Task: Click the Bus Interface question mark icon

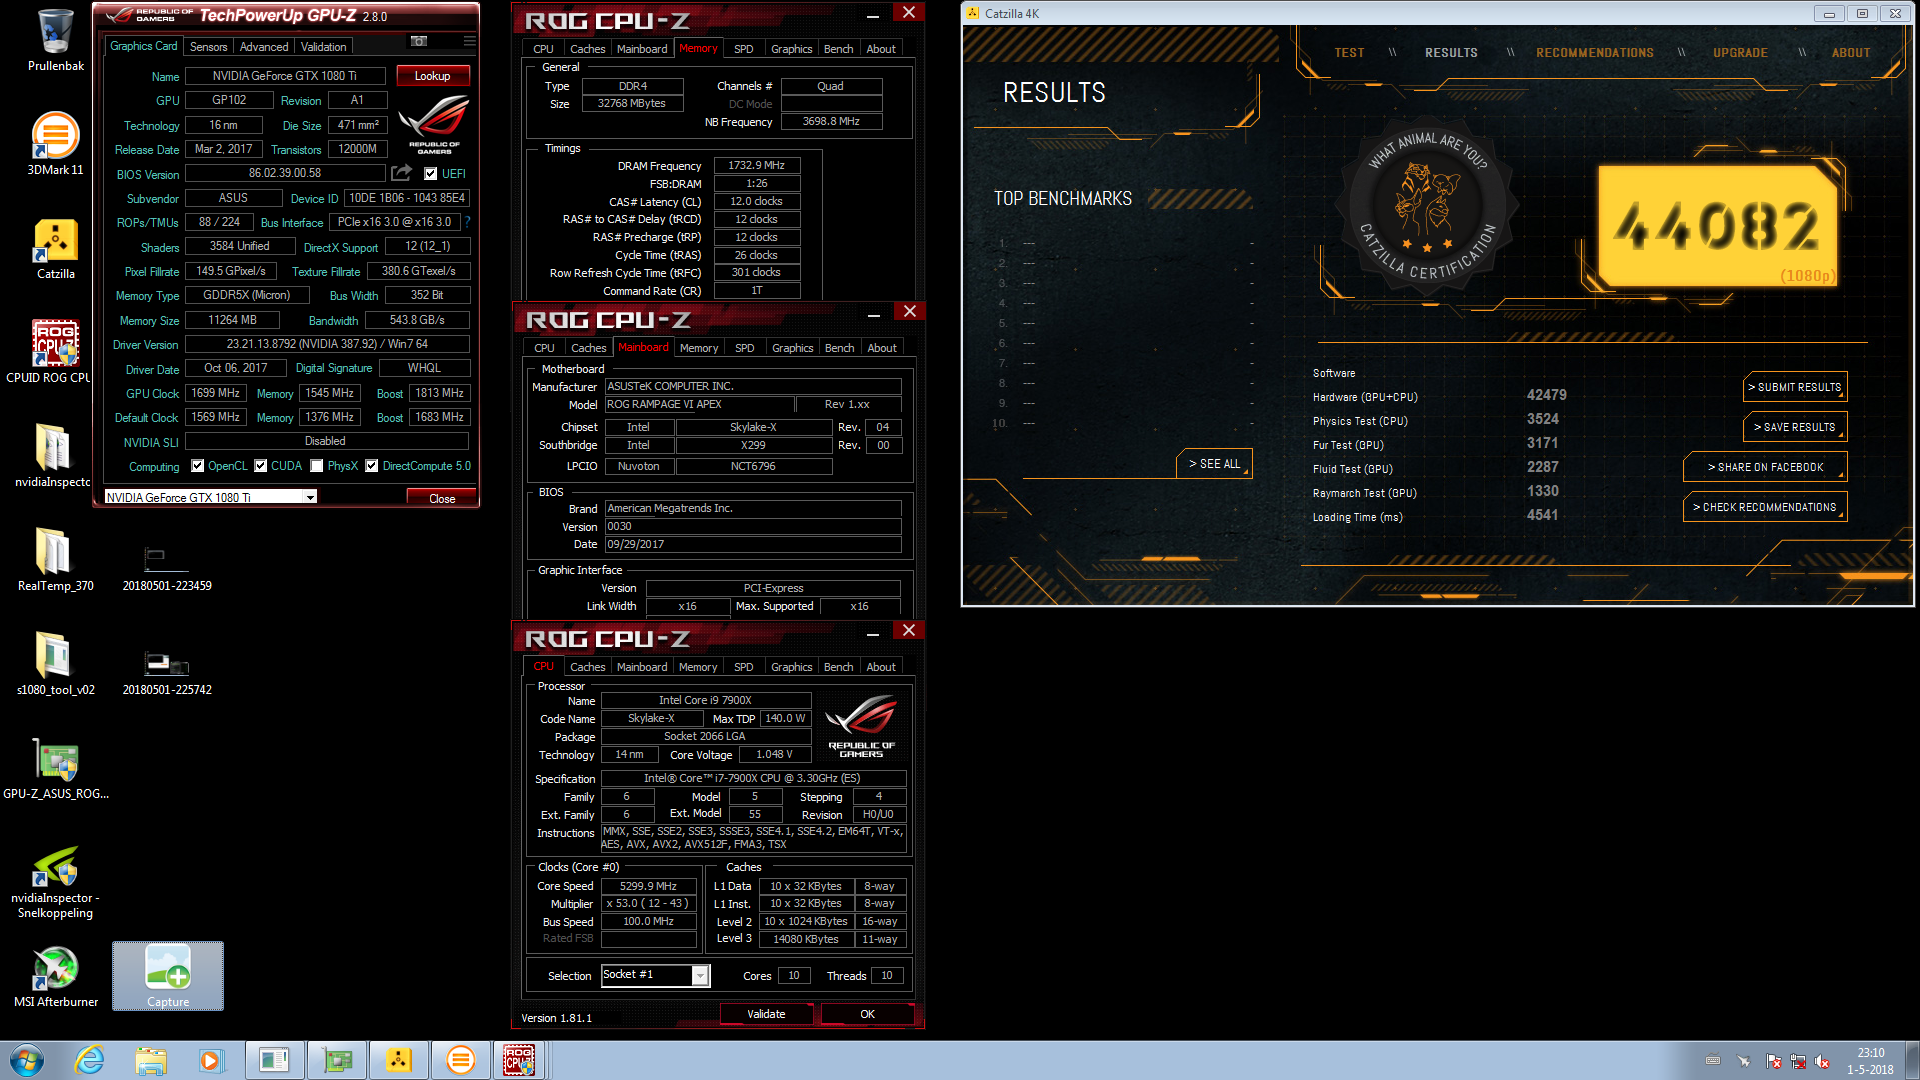Action: (467, 222)
